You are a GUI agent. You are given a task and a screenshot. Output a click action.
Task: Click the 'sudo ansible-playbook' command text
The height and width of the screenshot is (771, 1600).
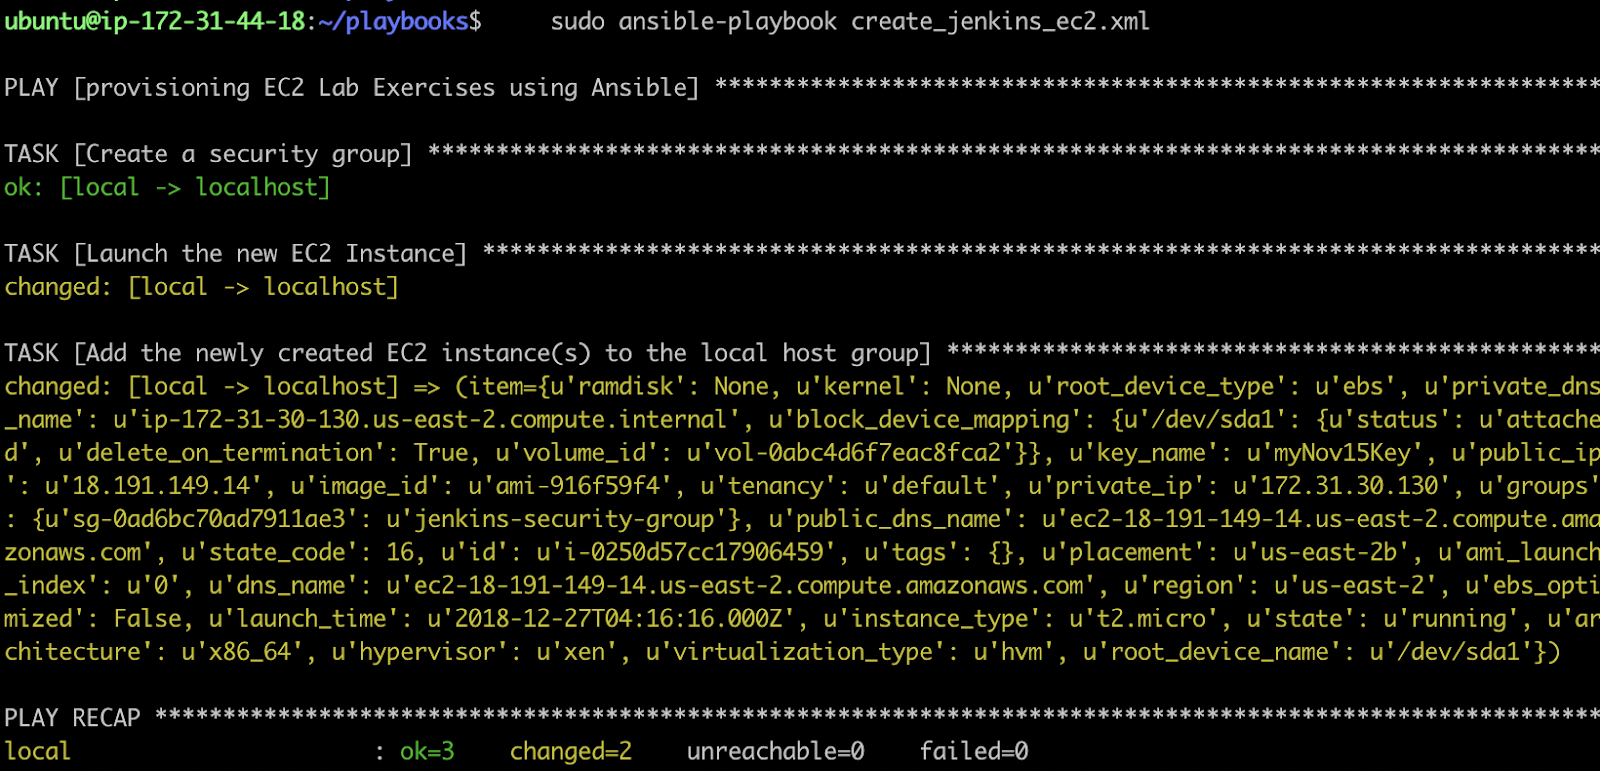click(693, 21)
